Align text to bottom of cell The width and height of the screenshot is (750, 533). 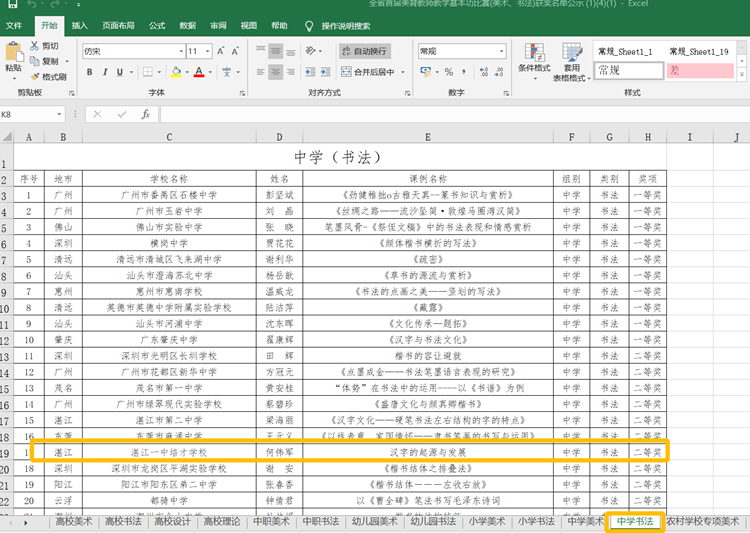(x=291, y=51)
